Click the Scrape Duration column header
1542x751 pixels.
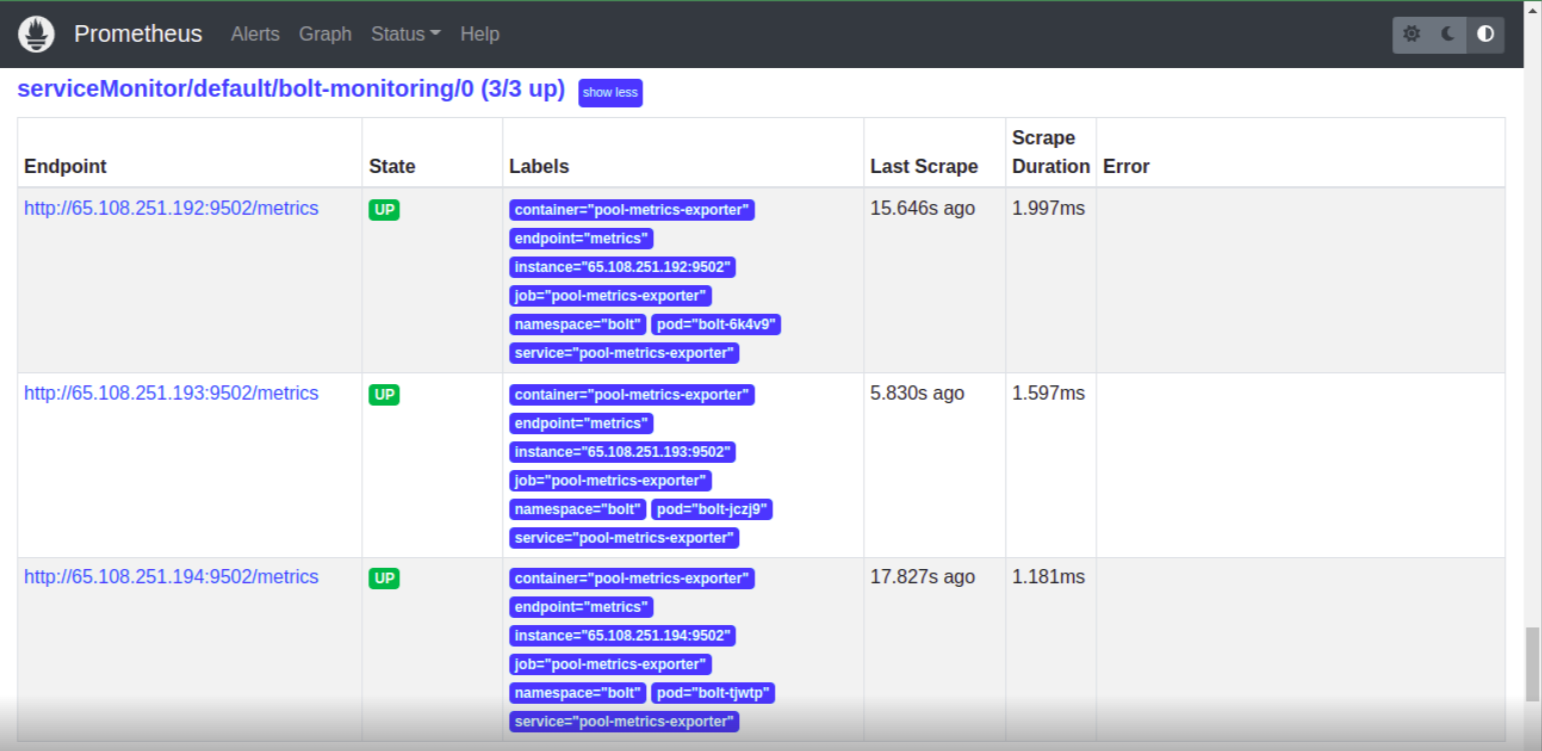point(1051,152)
